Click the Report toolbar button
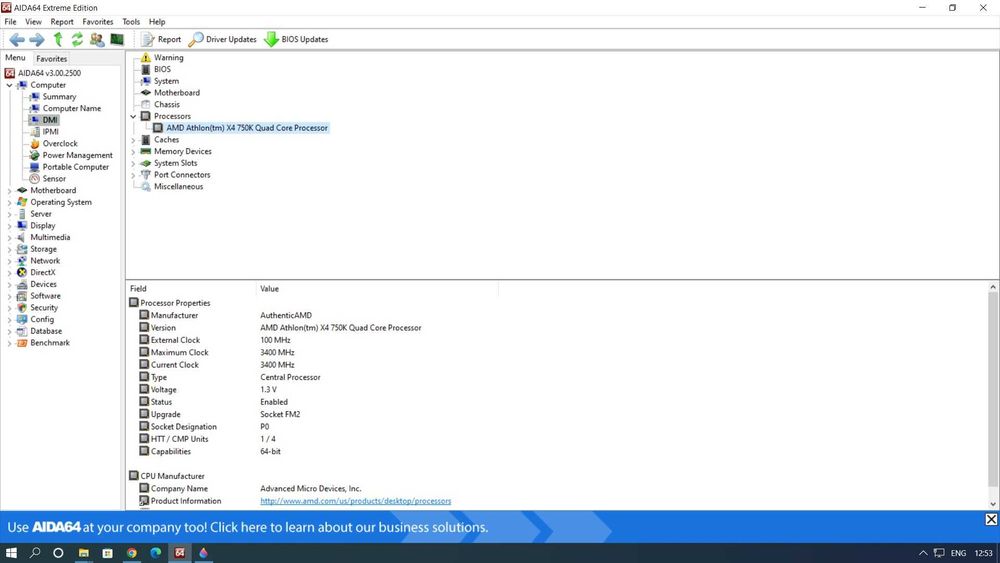1000x563 pixels. (x=161, y=40)
